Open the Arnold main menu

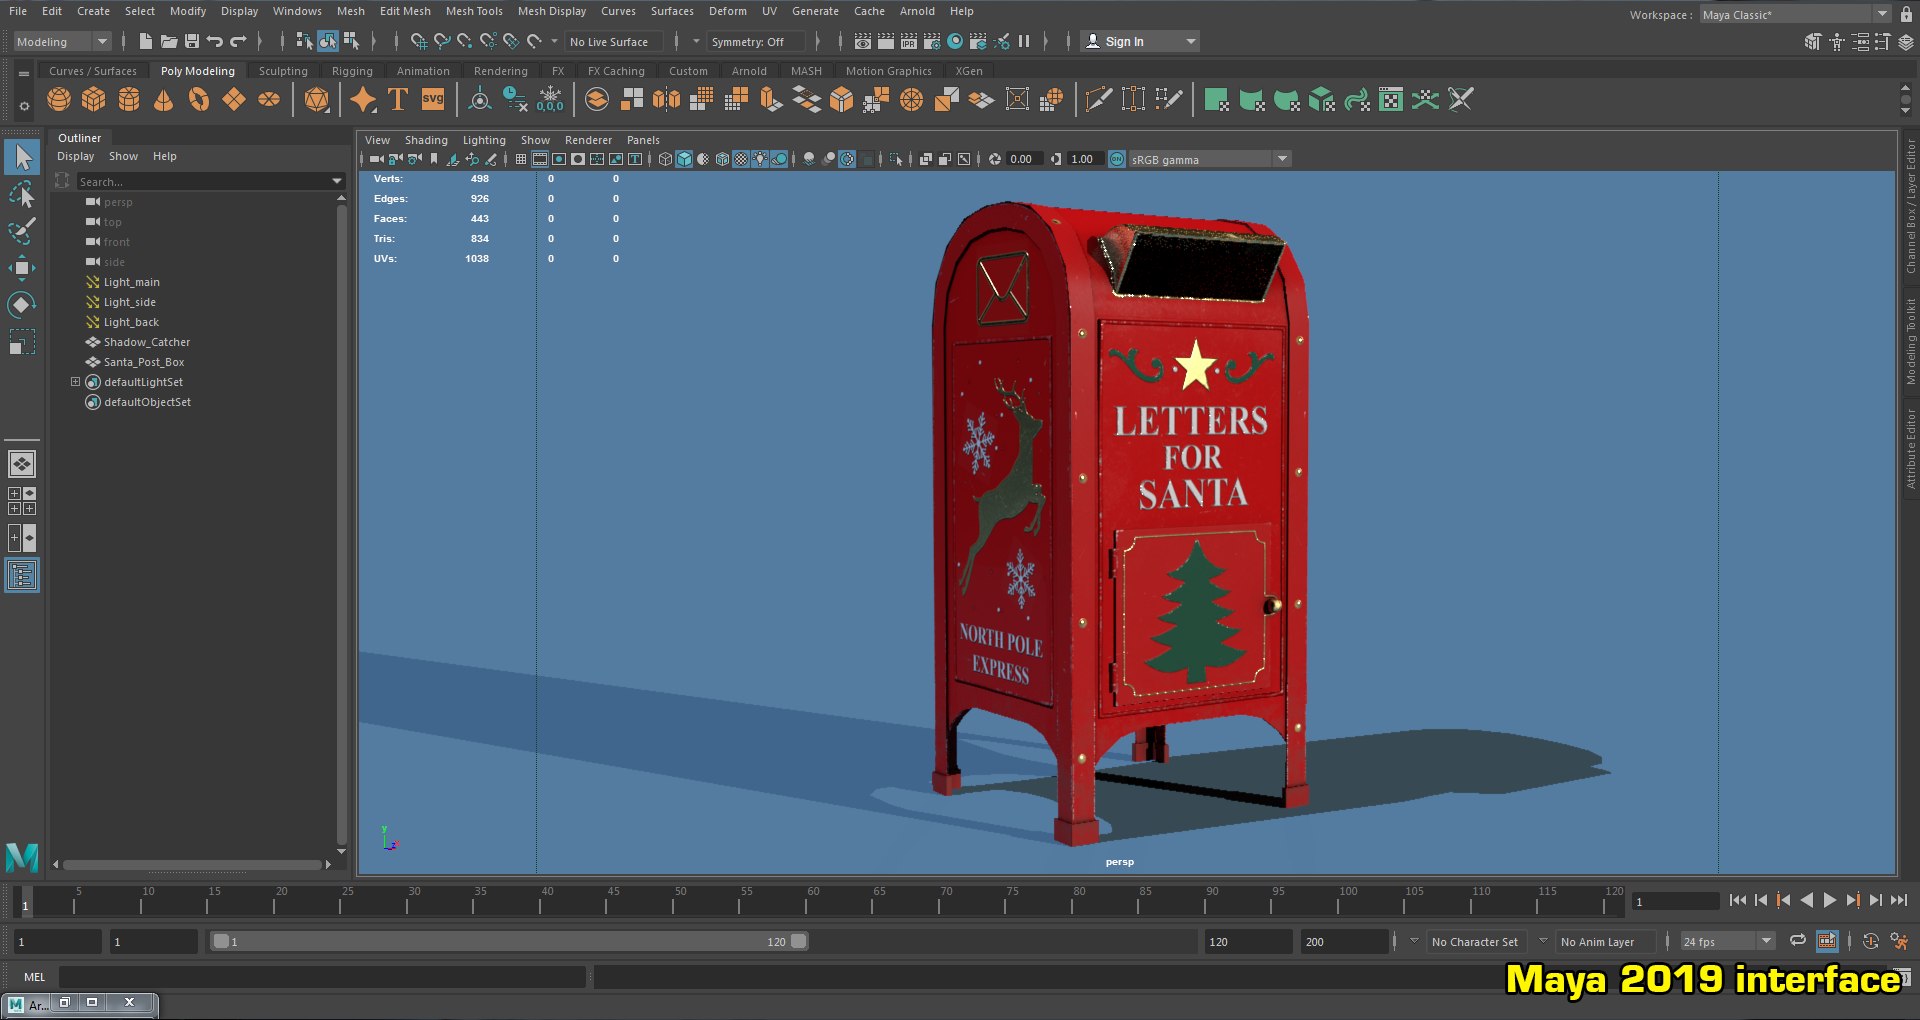(917, 11)
